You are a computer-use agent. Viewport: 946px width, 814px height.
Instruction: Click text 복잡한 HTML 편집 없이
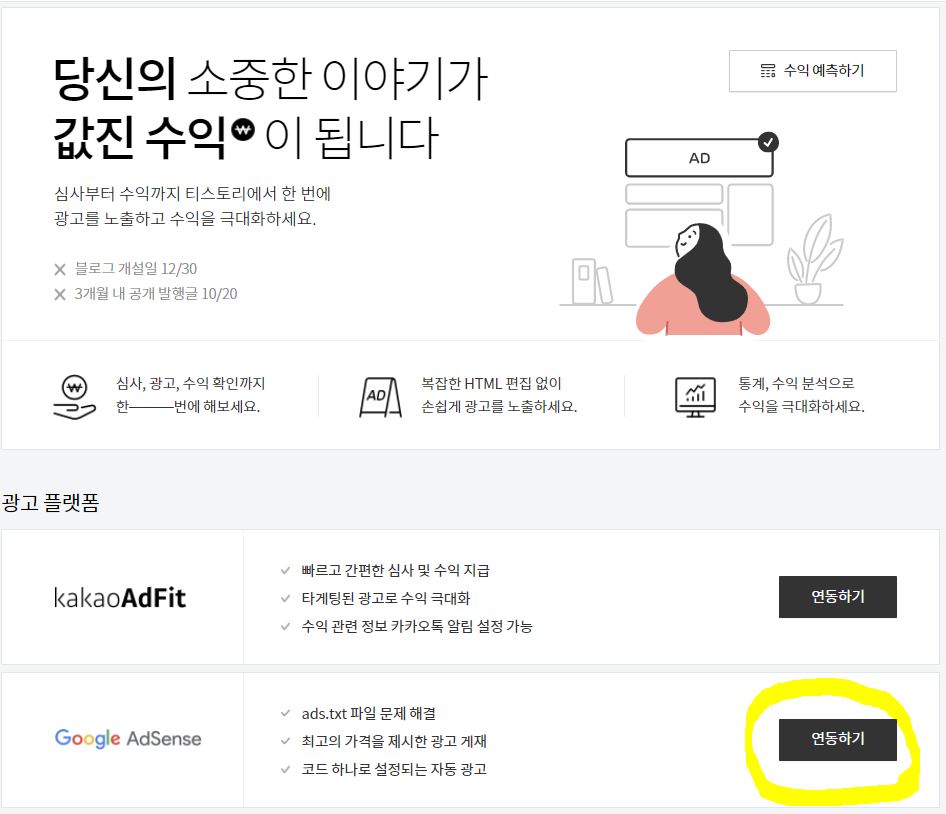[491, 383]
